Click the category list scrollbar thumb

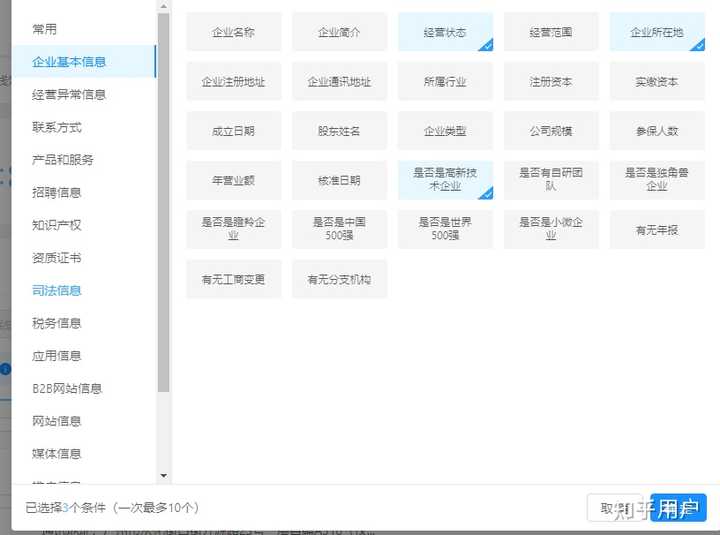pyautogui.click(x=163, y=203)
